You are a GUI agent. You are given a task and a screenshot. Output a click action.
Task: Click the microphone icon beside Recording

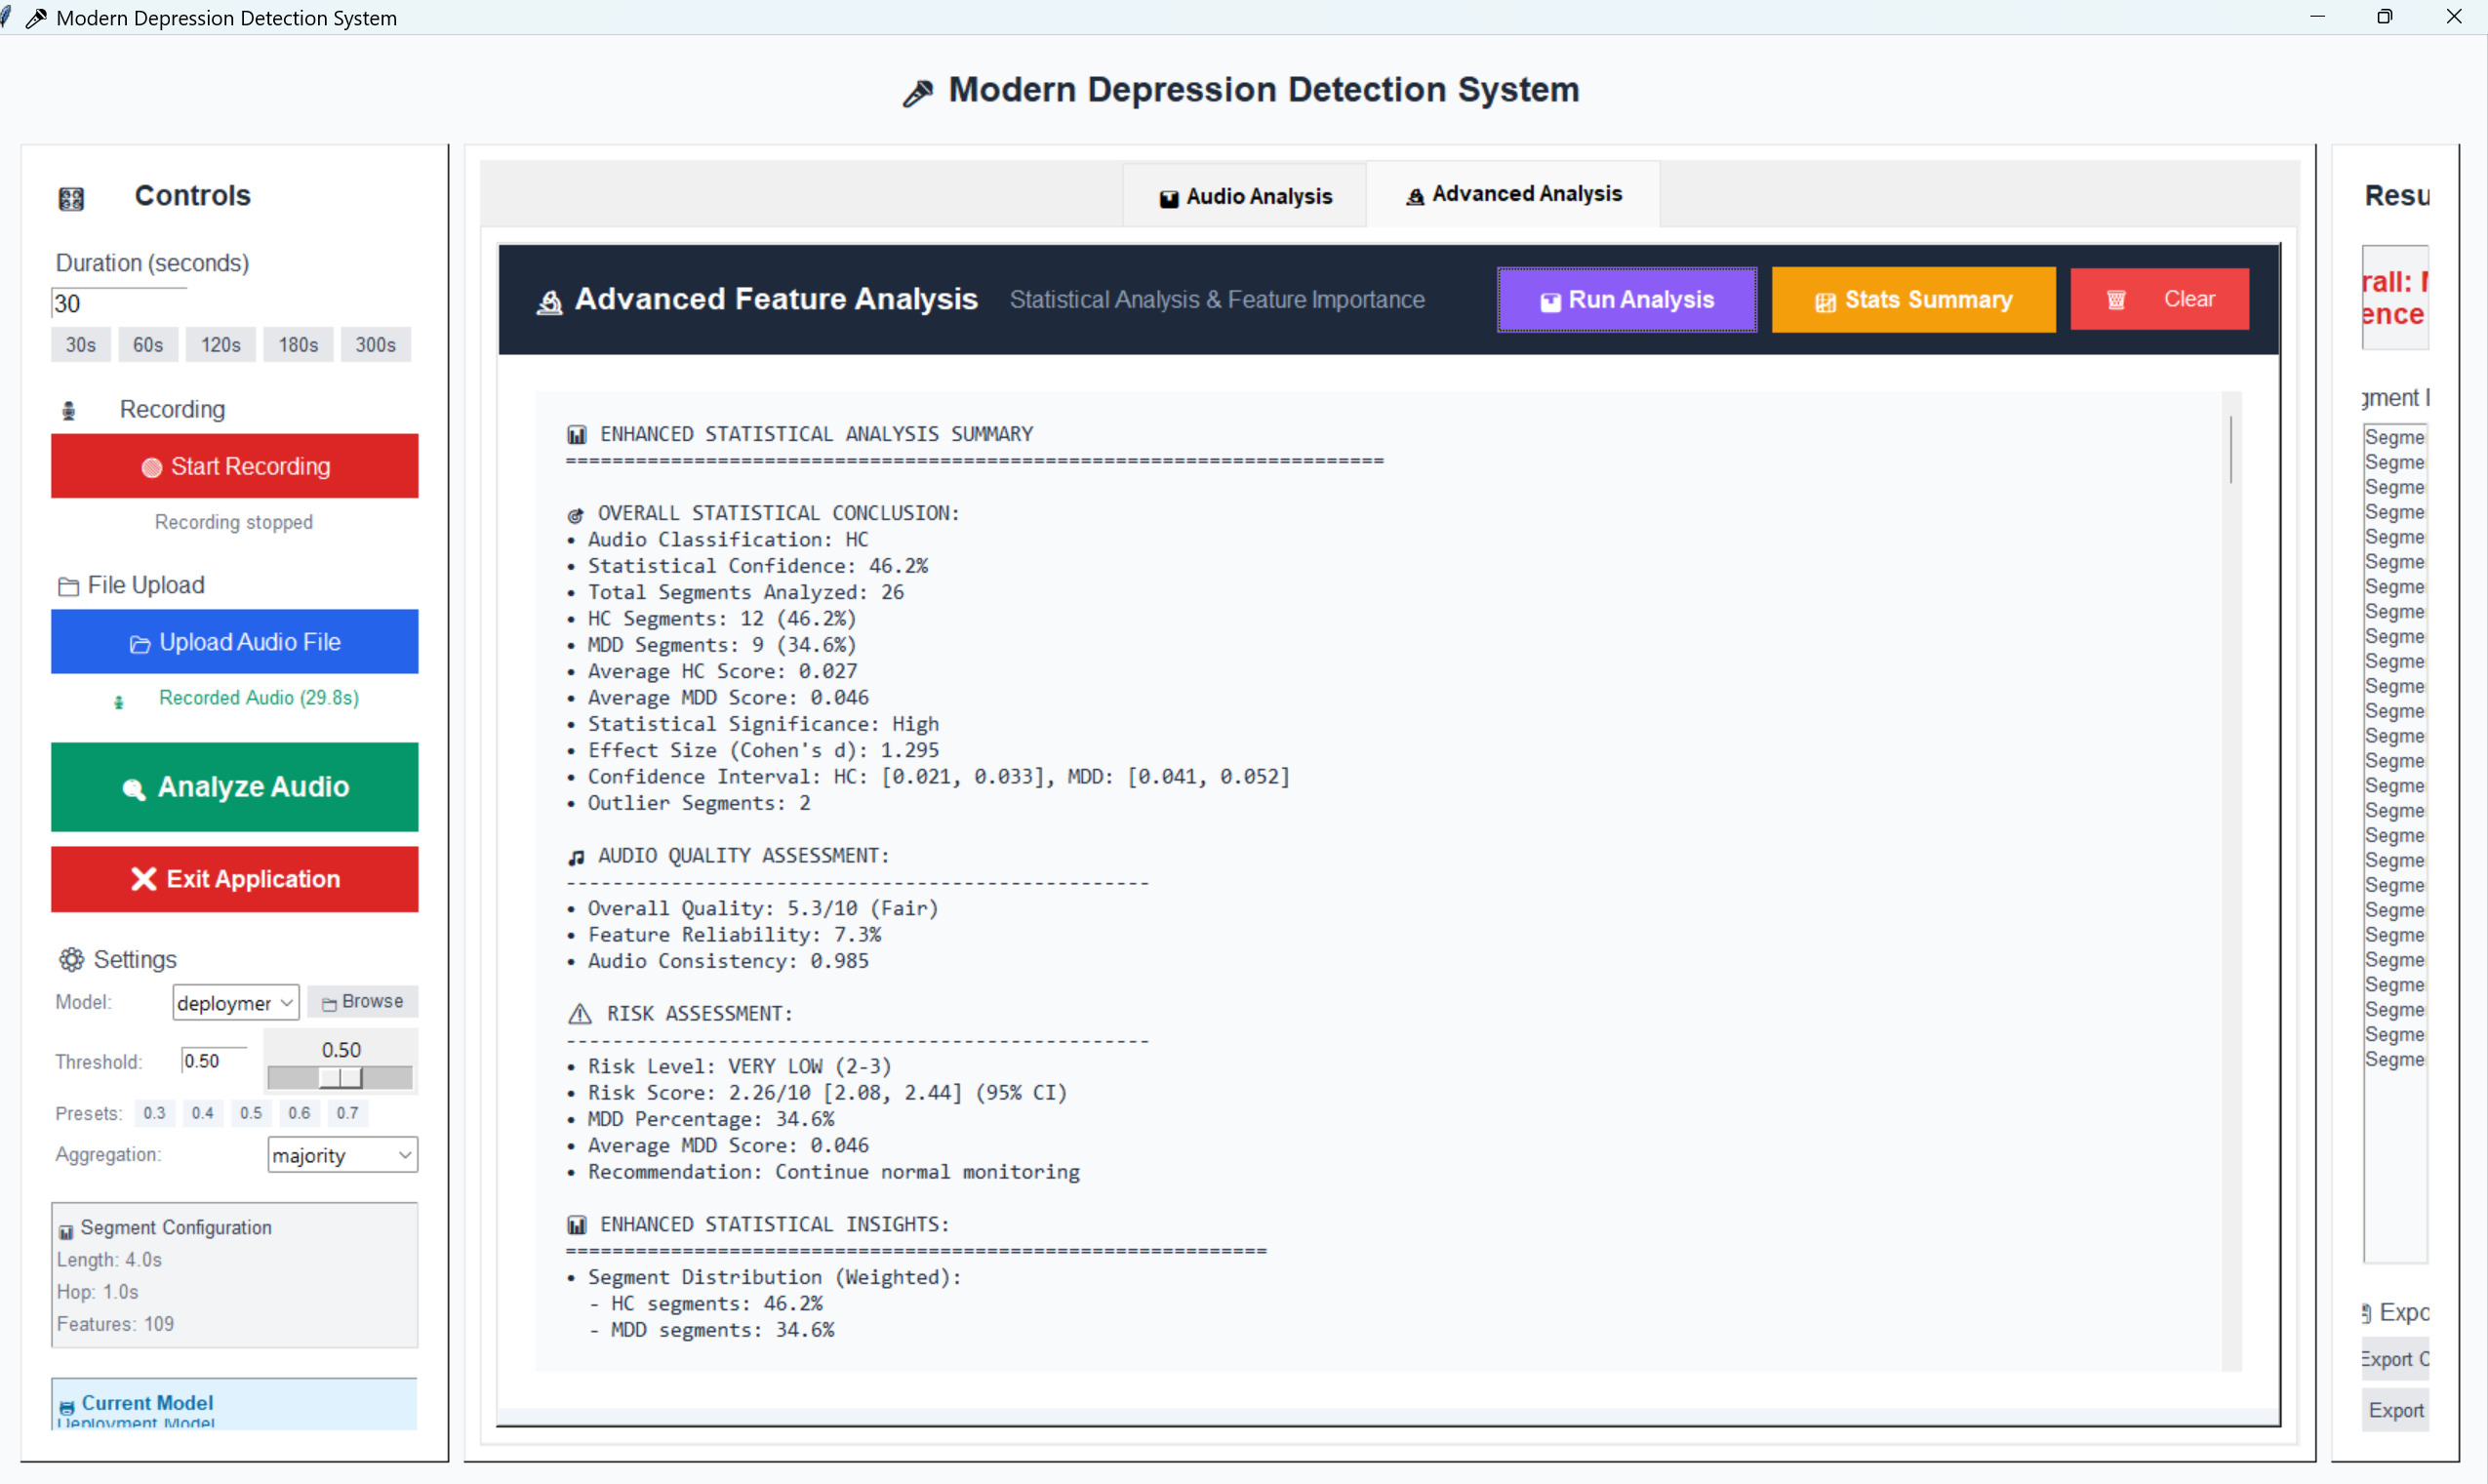tap(69, 410)
